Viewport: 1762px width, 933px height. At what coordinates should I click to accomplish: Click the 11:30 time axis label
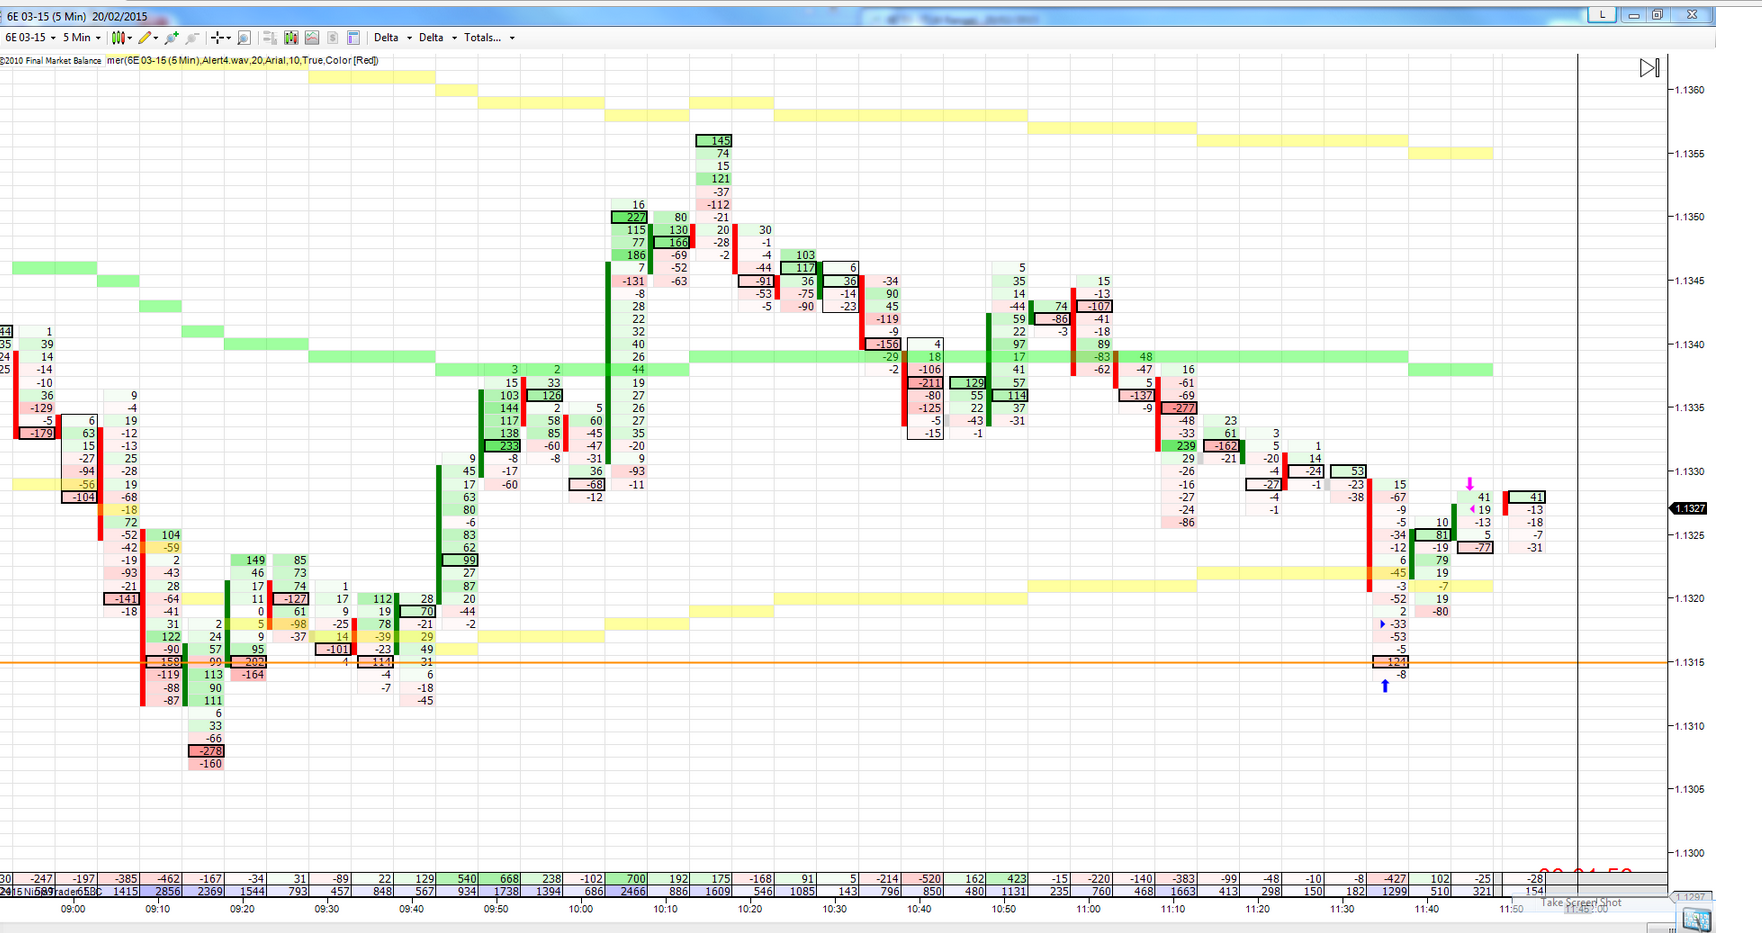click(x=1342, y=909)
